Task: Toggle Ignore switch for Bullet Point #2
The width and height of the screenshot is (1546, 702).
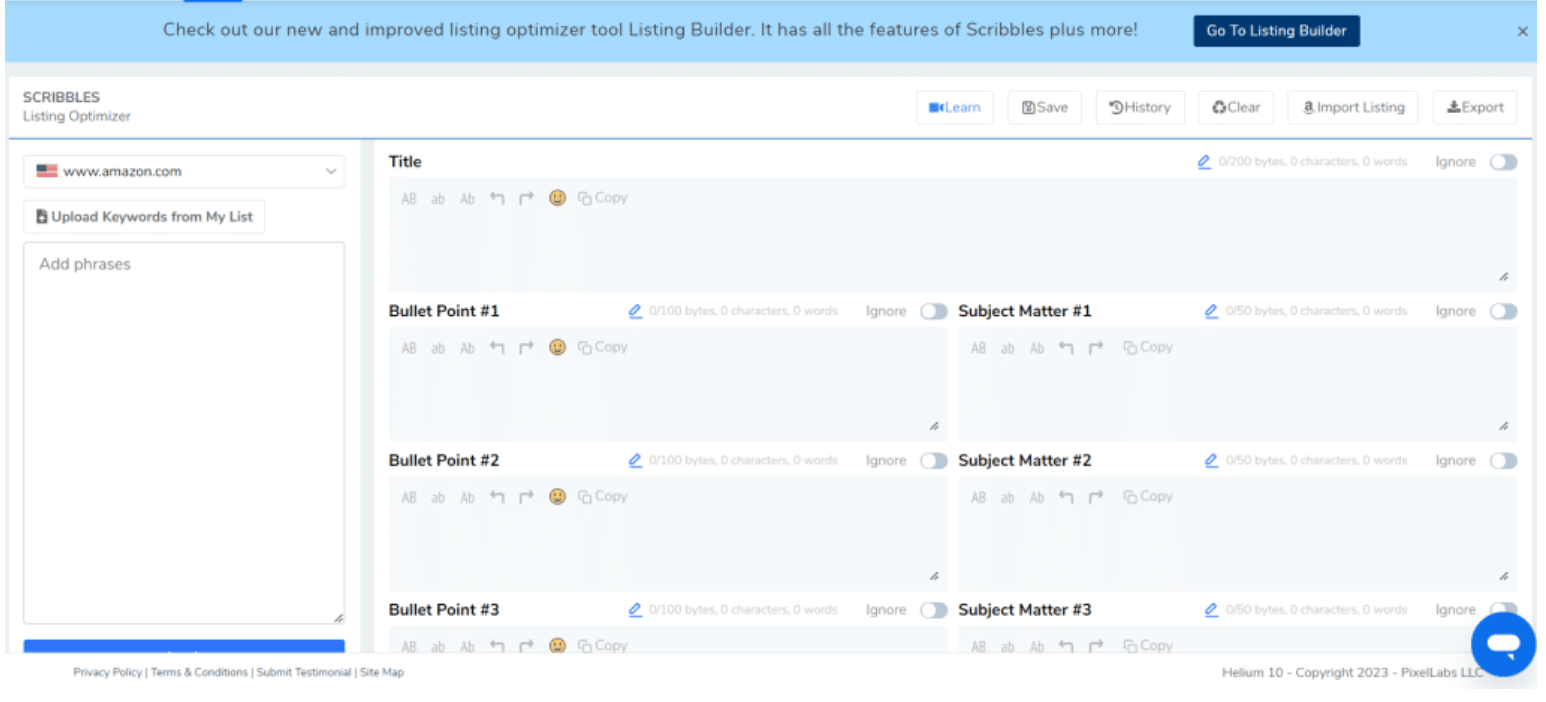Action: 934,460
